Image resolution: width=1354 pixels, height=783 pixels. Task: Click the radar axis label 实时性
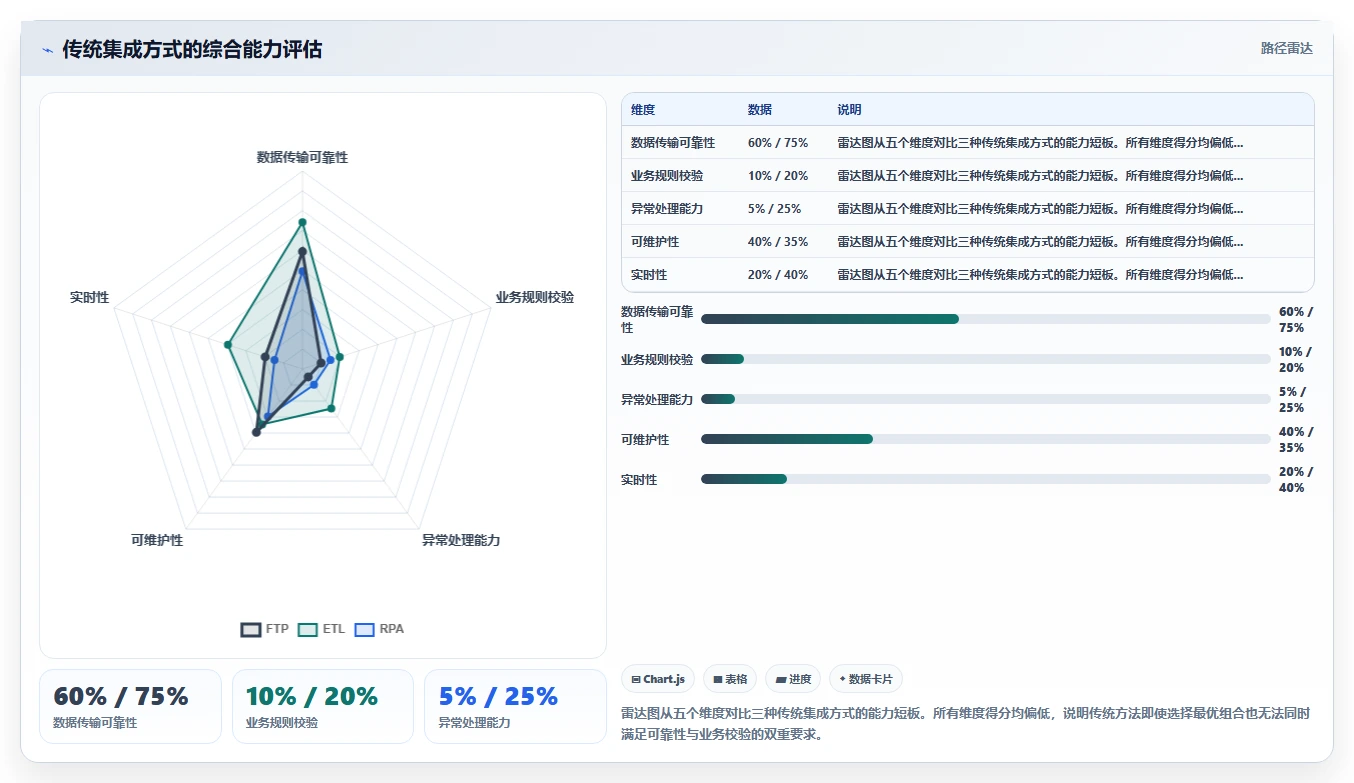pos(90,297)
